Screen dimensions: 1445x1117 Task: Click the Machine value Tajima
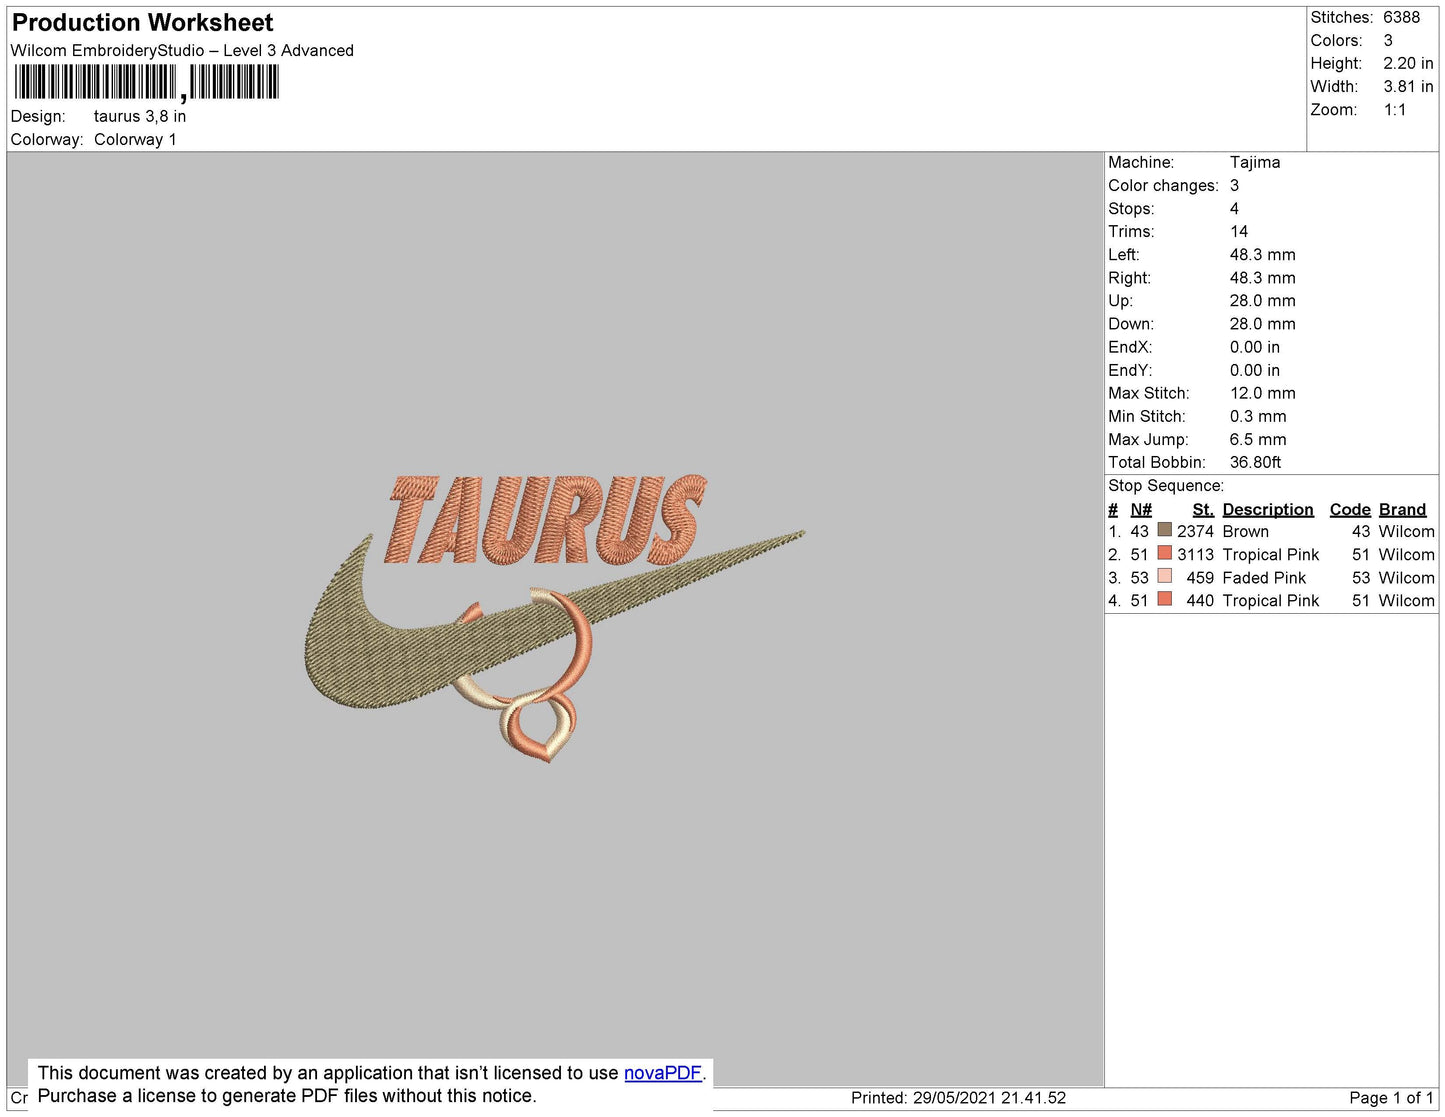[x=1255, y=162]
